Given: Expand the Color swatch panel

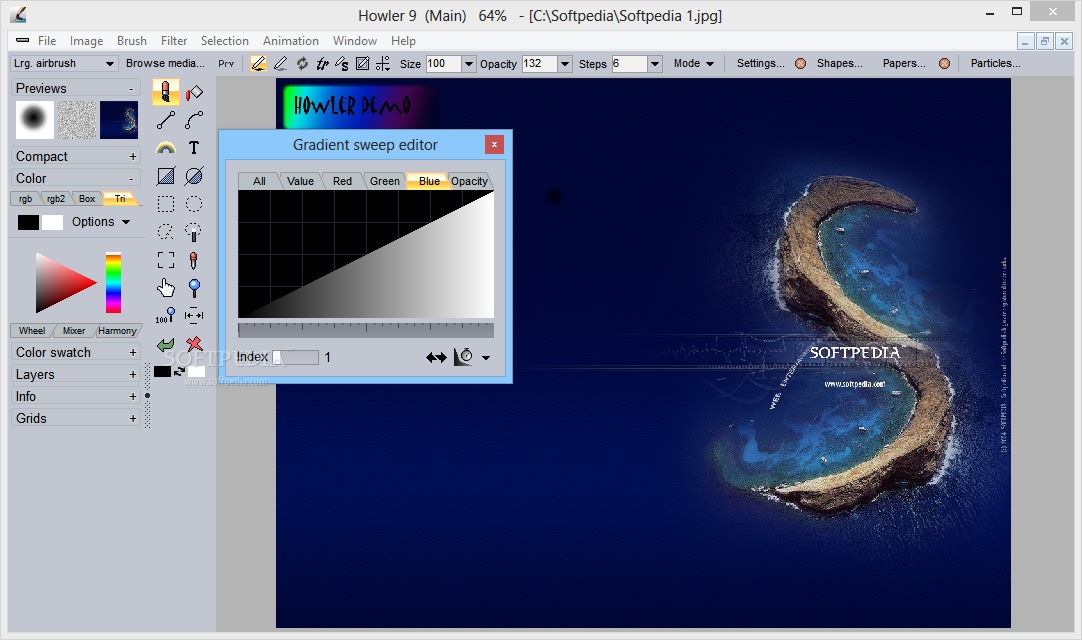Looking at the screenshot, I should point(133,353).
